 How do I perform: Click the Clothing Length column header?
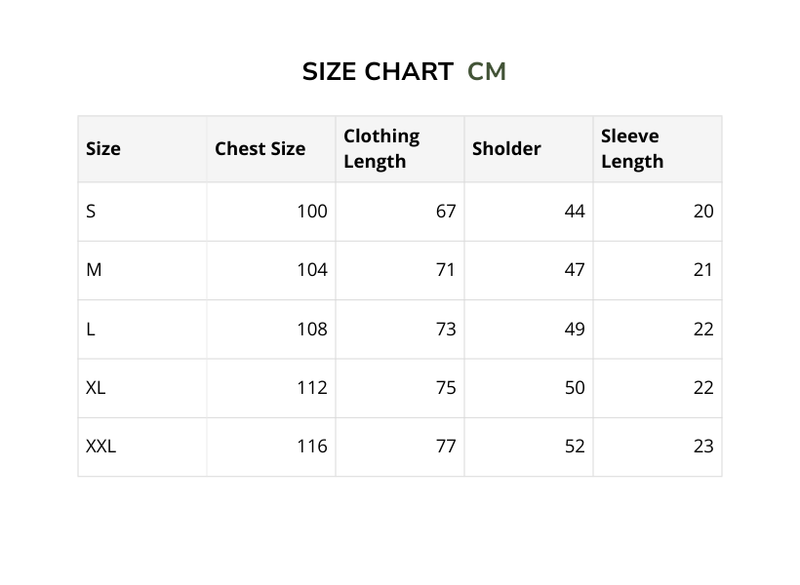point(381,148)
